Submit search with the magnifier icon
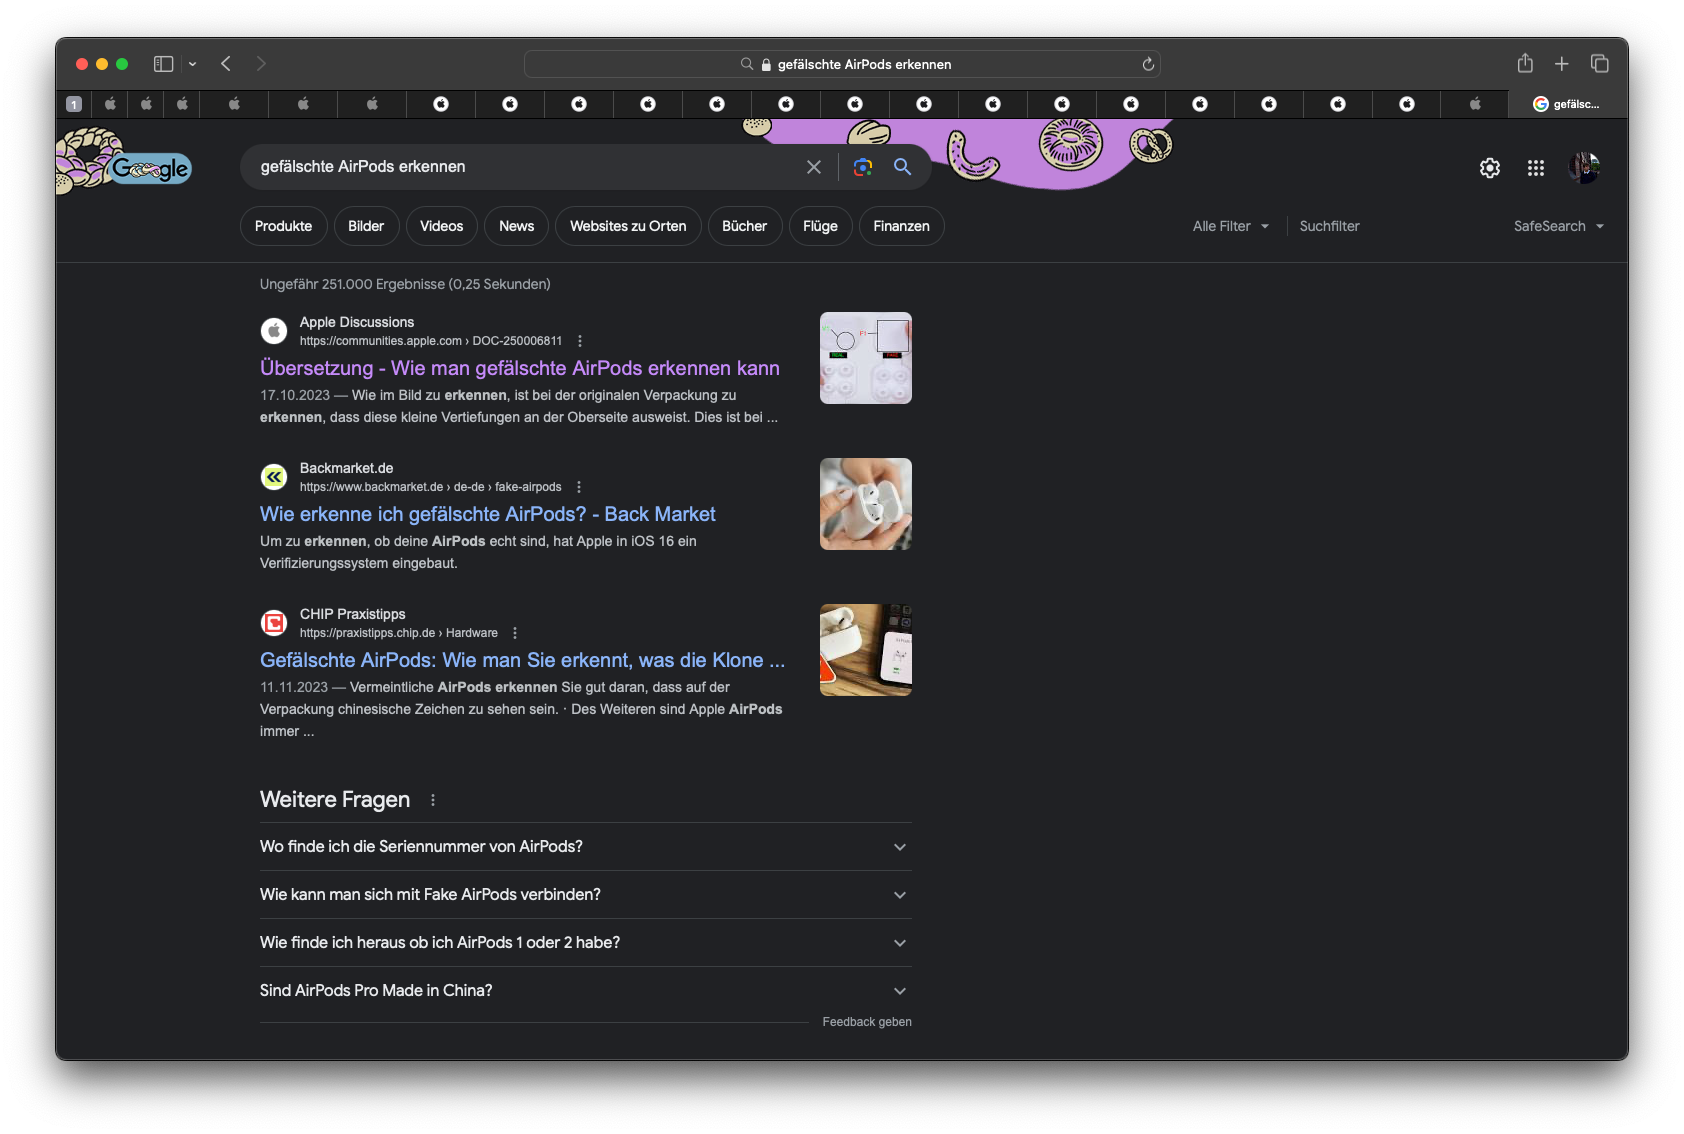Screen dimensions: 1684x1134 click(x=903, y=167)
